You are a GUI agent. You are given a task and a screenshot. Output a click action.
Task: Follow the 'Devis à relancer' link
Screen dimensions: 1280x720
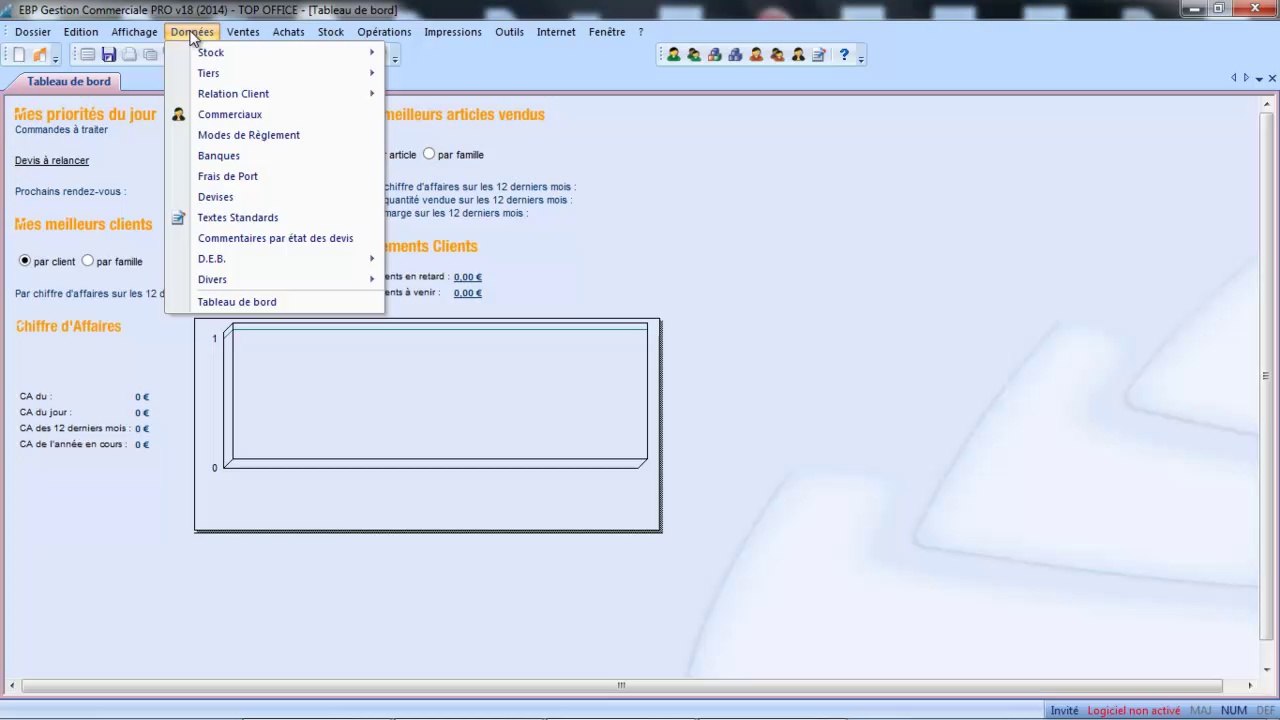[x=52, y=160]
